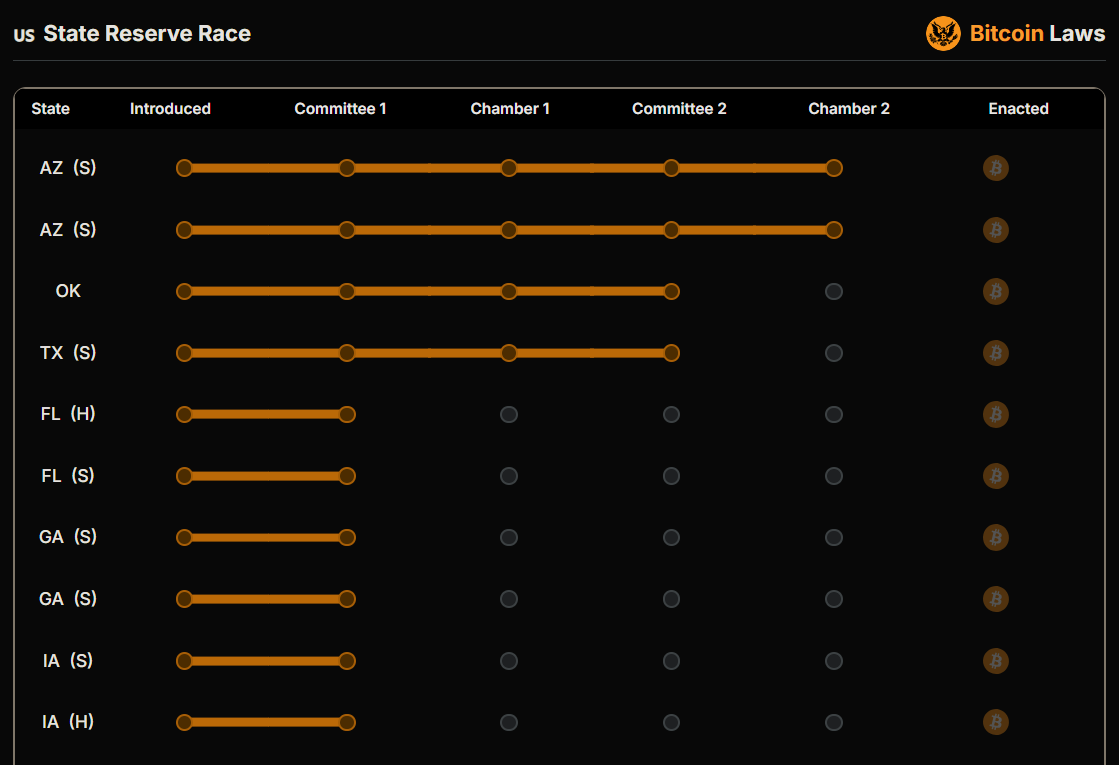Click the Chamber 2 gray dot for TX (S)
Screen dimensions: 1119x765
[834, 353]
